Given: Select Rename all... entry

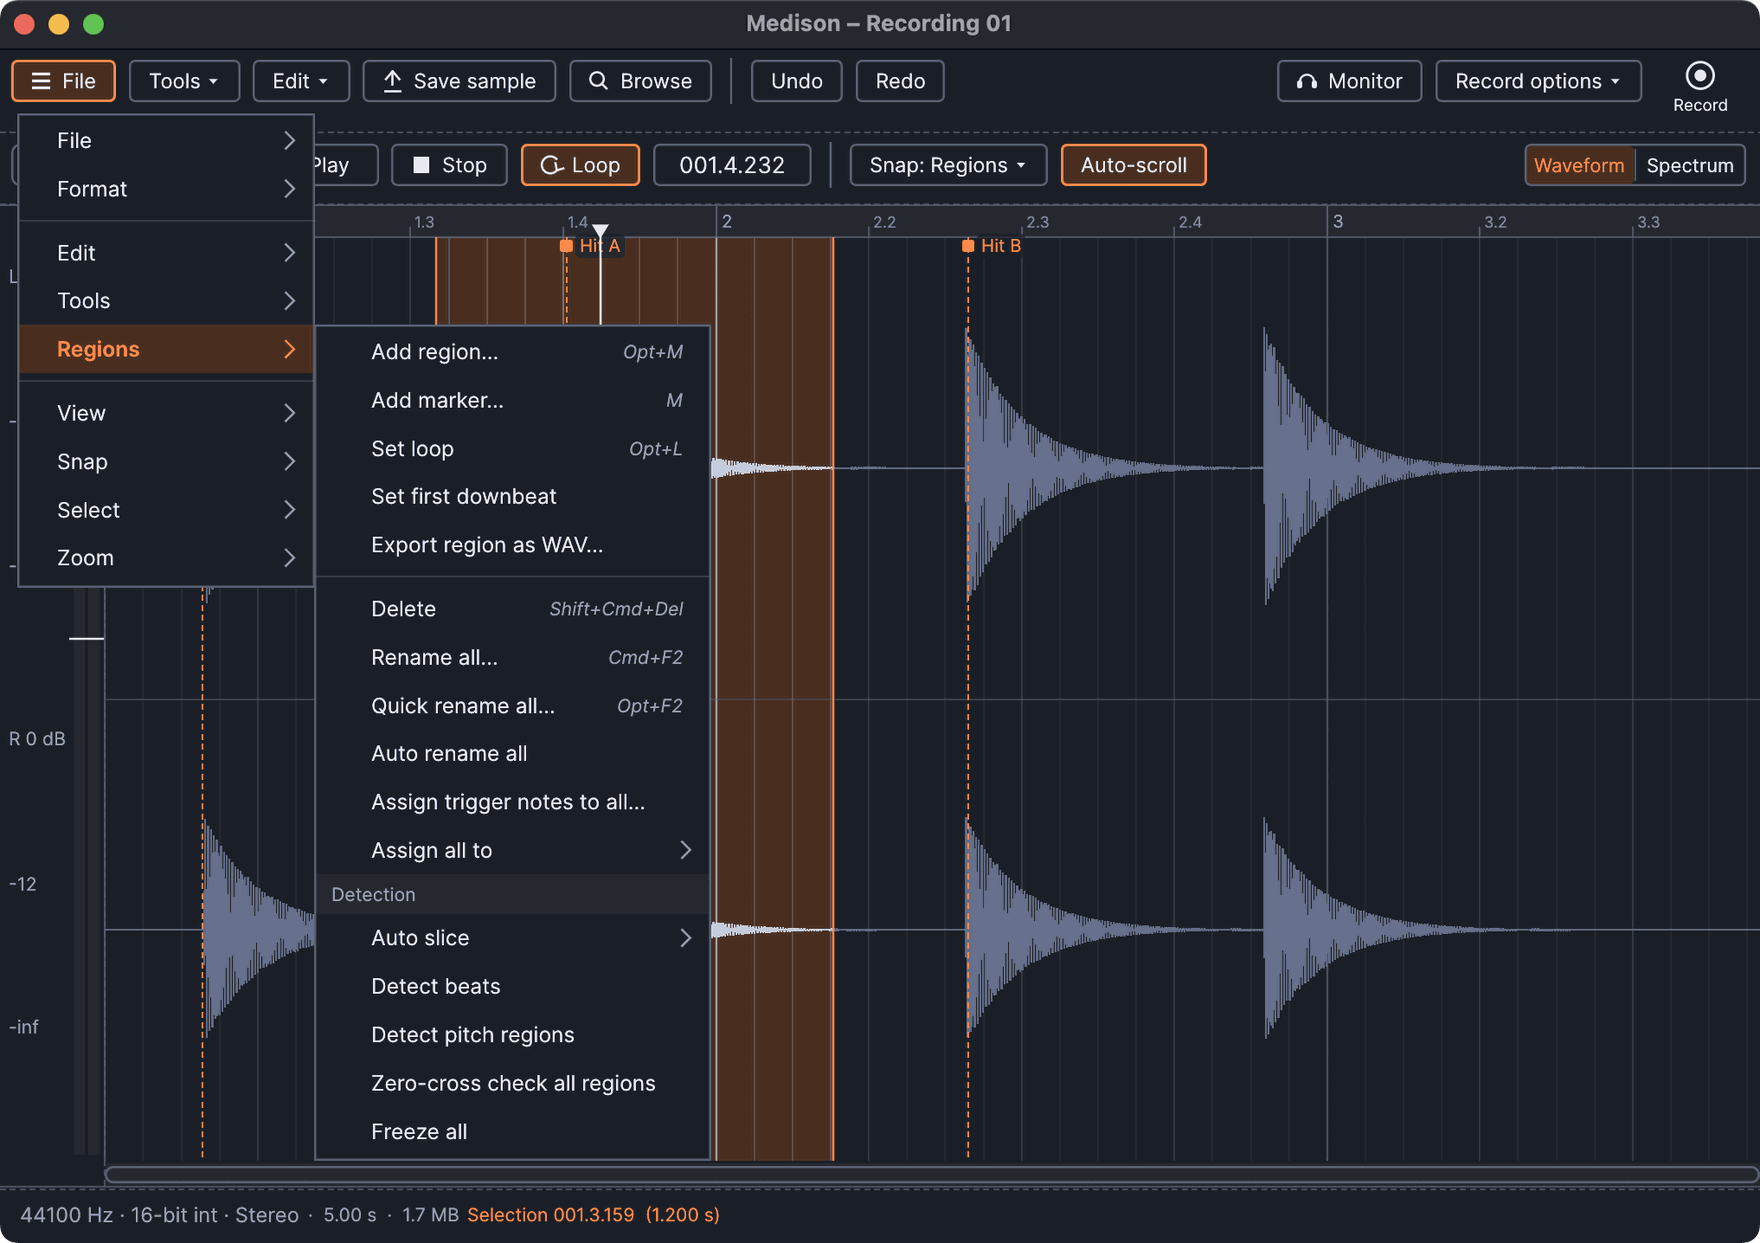Looking at the screenshot, I should (512, 657).
